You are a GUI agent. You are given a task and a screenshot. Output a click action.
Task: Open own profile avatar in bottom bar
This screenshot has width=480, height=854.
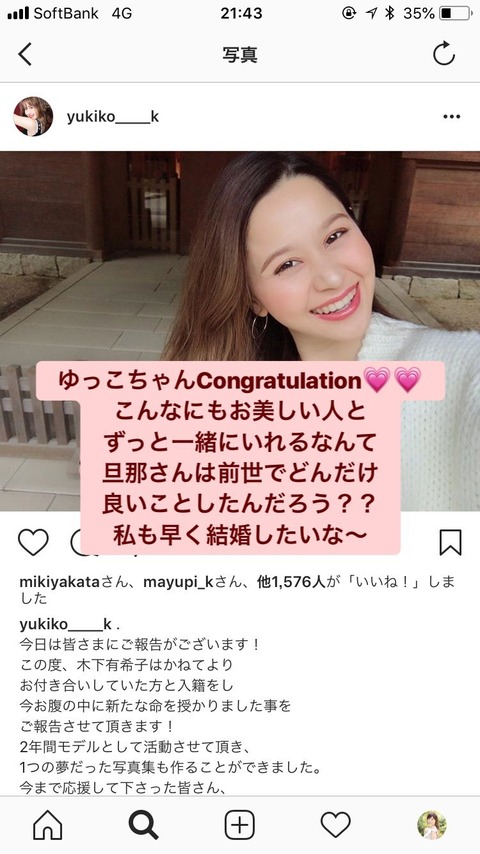pos(432,825)
